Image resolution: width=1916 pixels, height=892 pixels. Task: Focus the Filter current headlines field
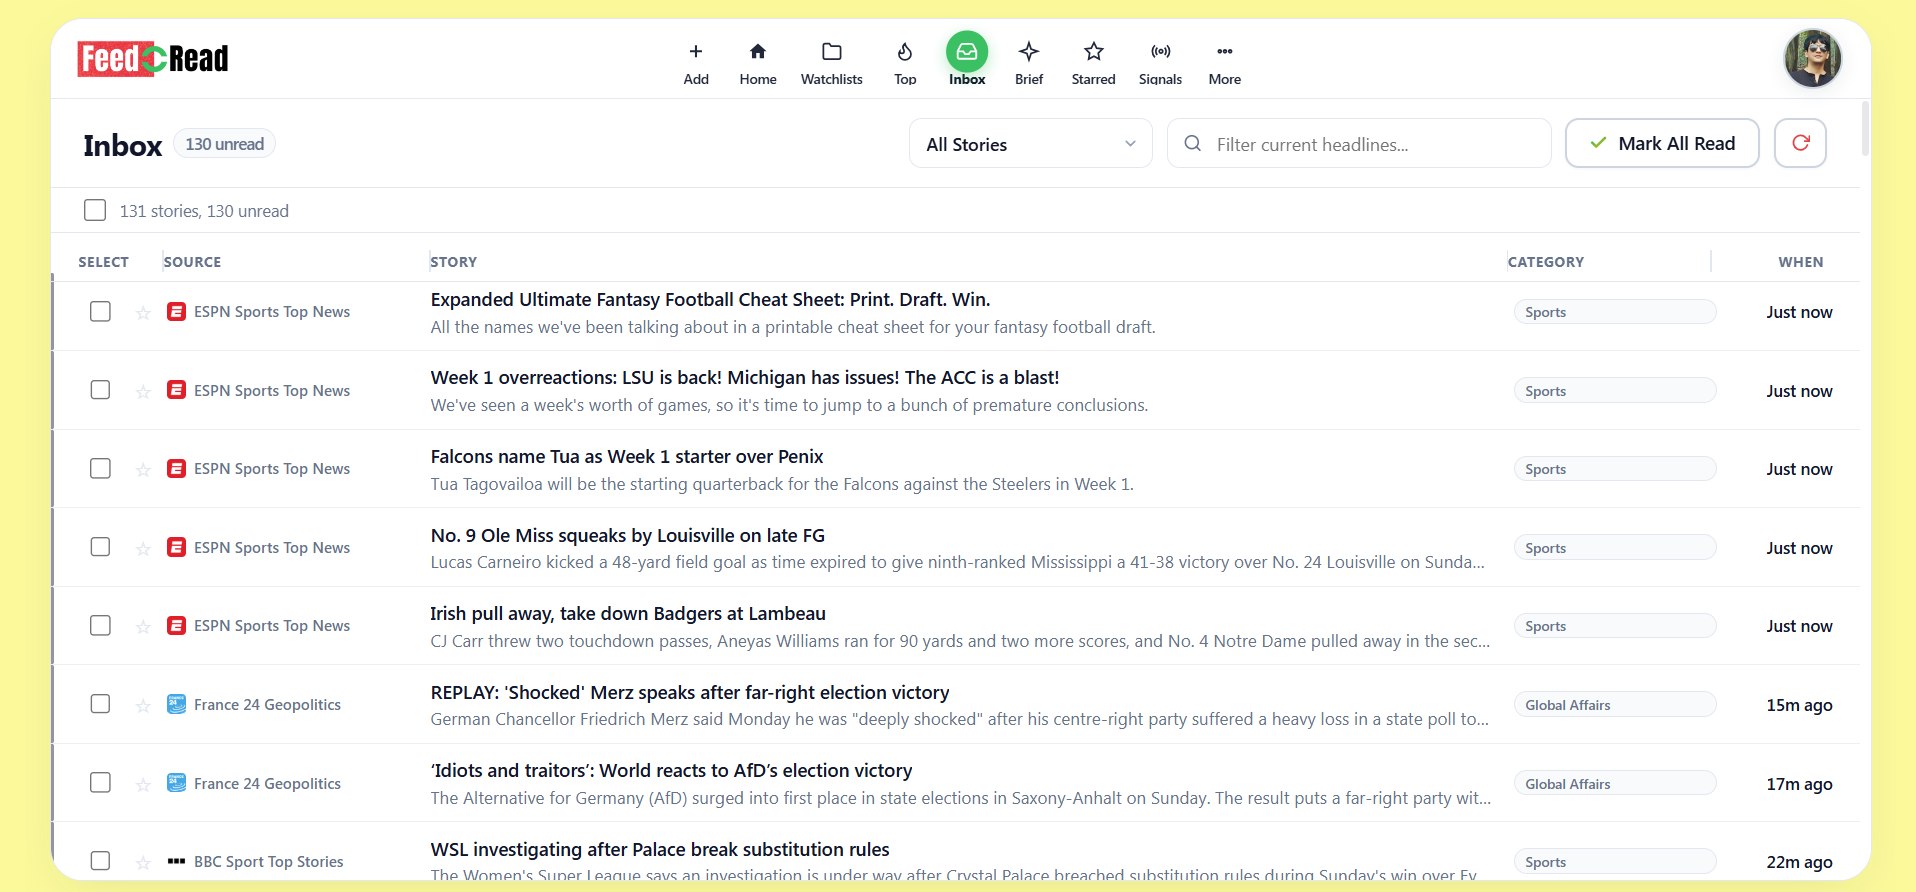click(1359, 144)
